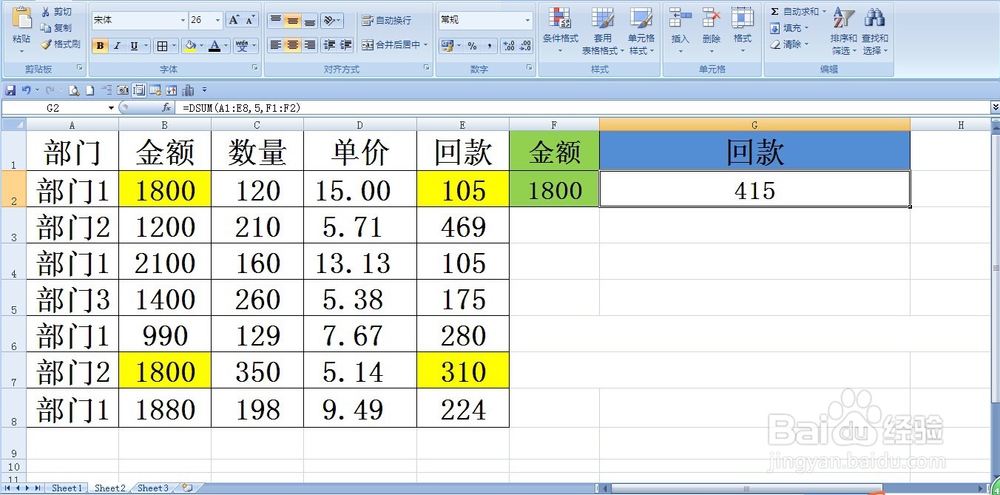The width and height of the screenshot is (1000, 495).
Task: Click the insert new worksheet tab
Action: pyautogui.click(x=187, y=488)
